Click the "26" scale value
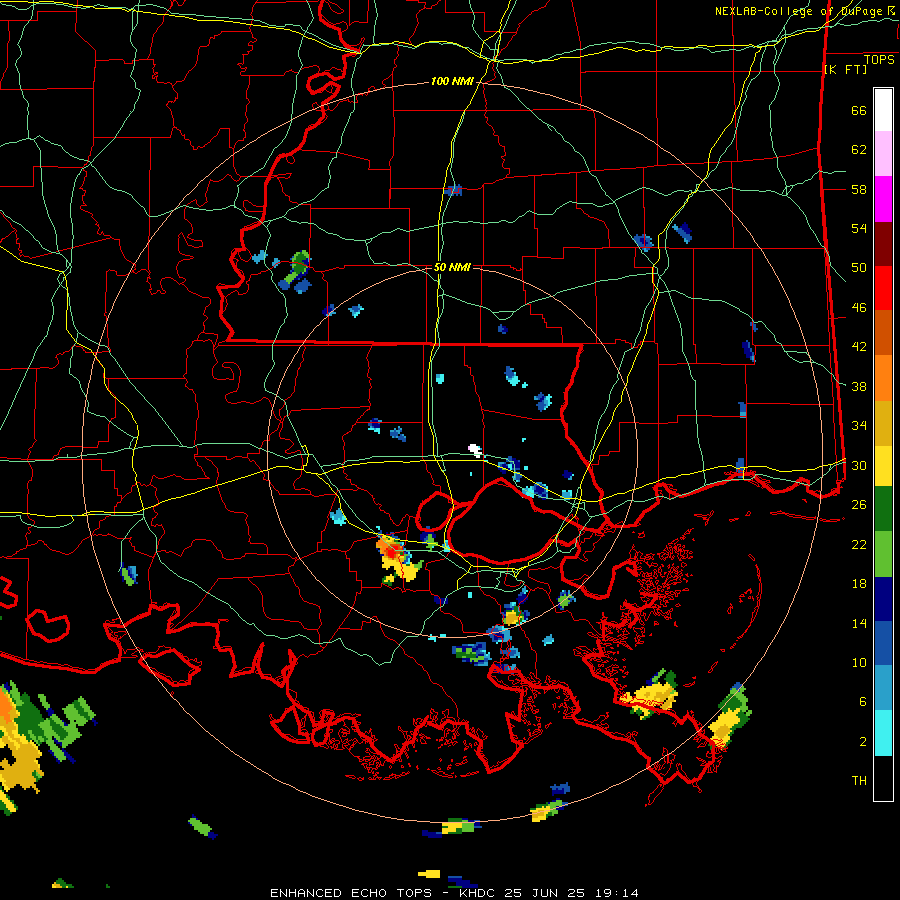Screen dimensions: 900x900 tap(859, 505)
